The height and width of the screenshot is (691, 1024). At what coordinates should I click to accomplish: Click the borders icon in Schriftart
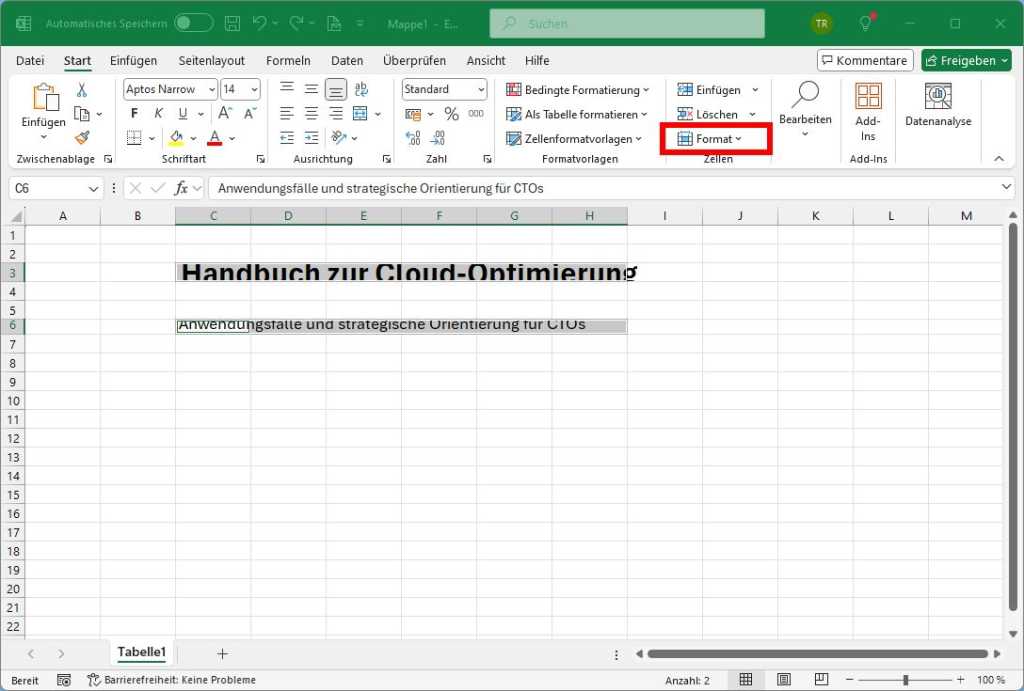click(134, 138)
